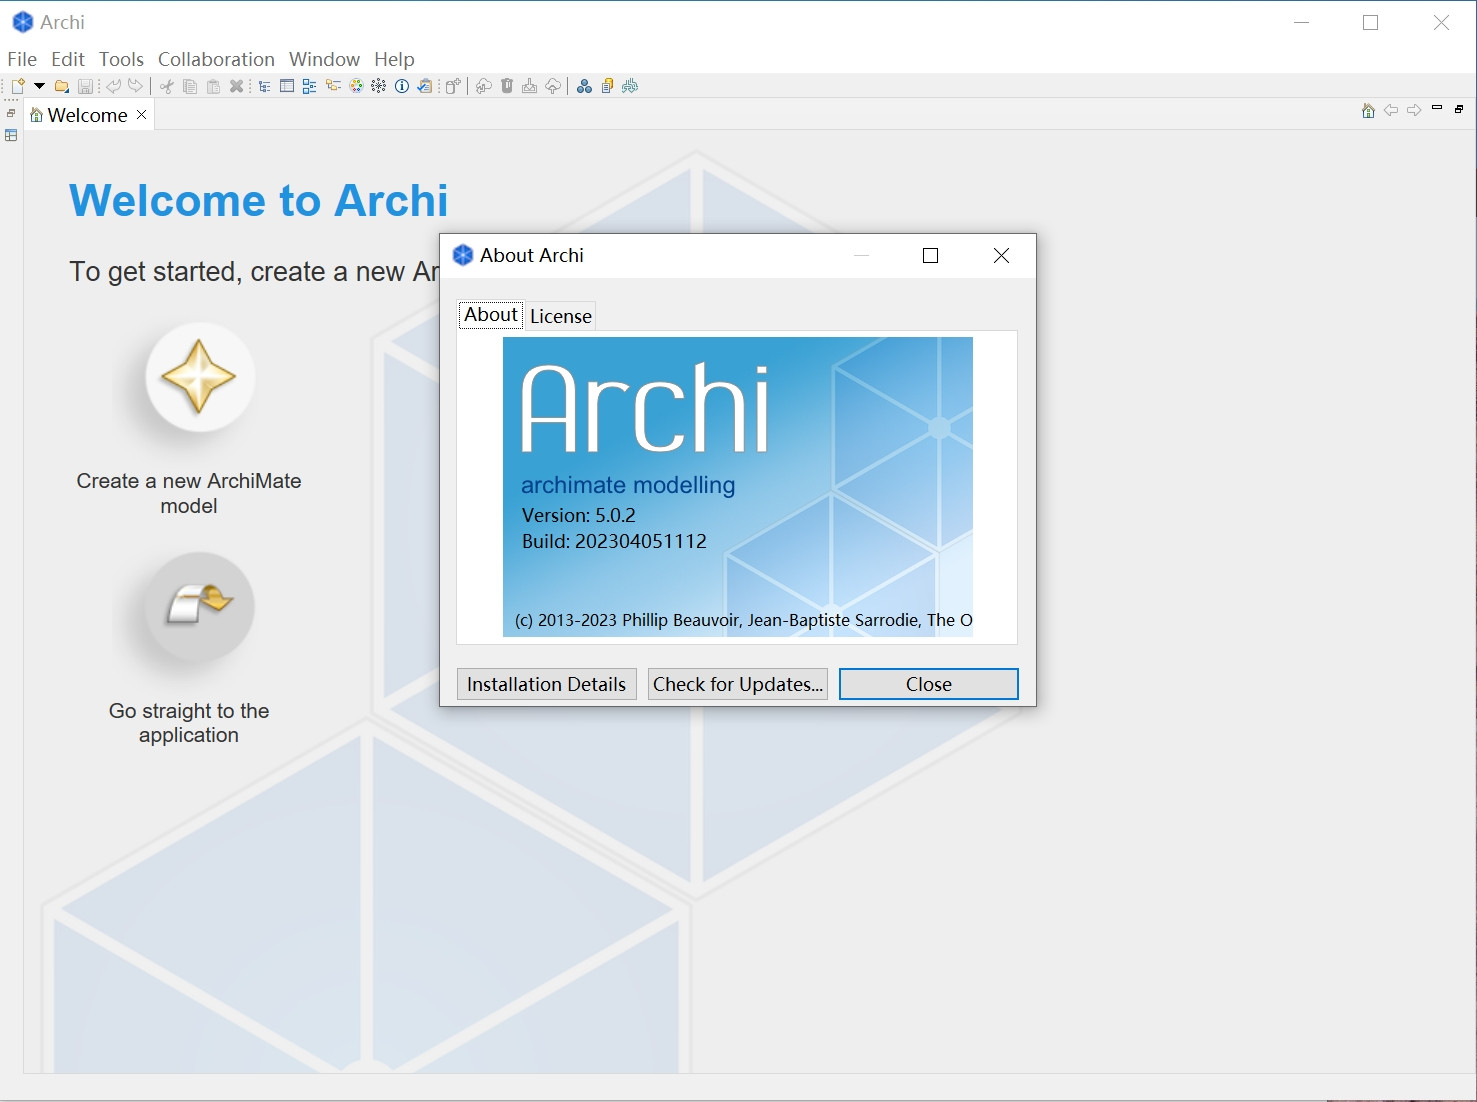Click the Close button in About dialog
Screen dimensions: 1477x1102
coord(928,684)
